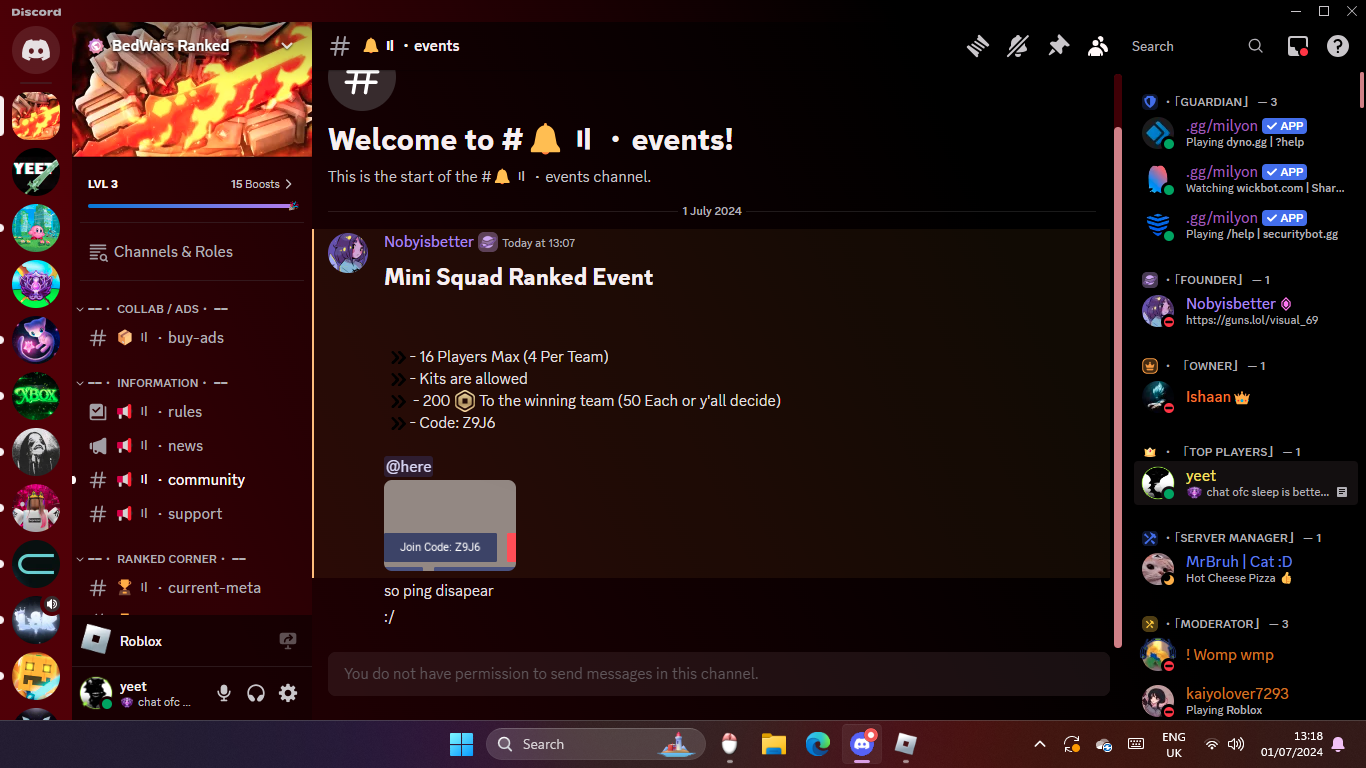Open Roblox from the taskbar

click(x=906, y=744)
